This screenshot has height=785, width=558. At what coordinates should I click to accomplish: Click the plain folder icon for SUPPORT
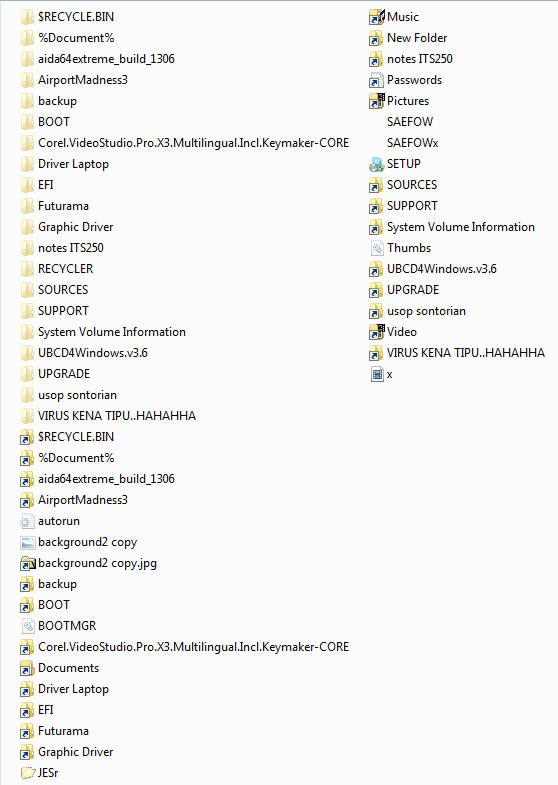[28, 311]
